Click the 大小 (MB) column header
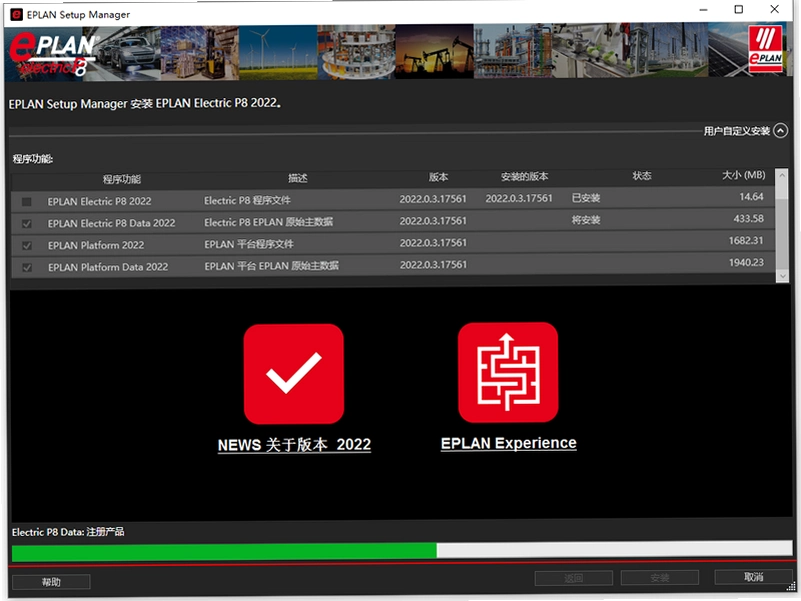The height and width of the screenshot is (601, 801). point(744,175)
